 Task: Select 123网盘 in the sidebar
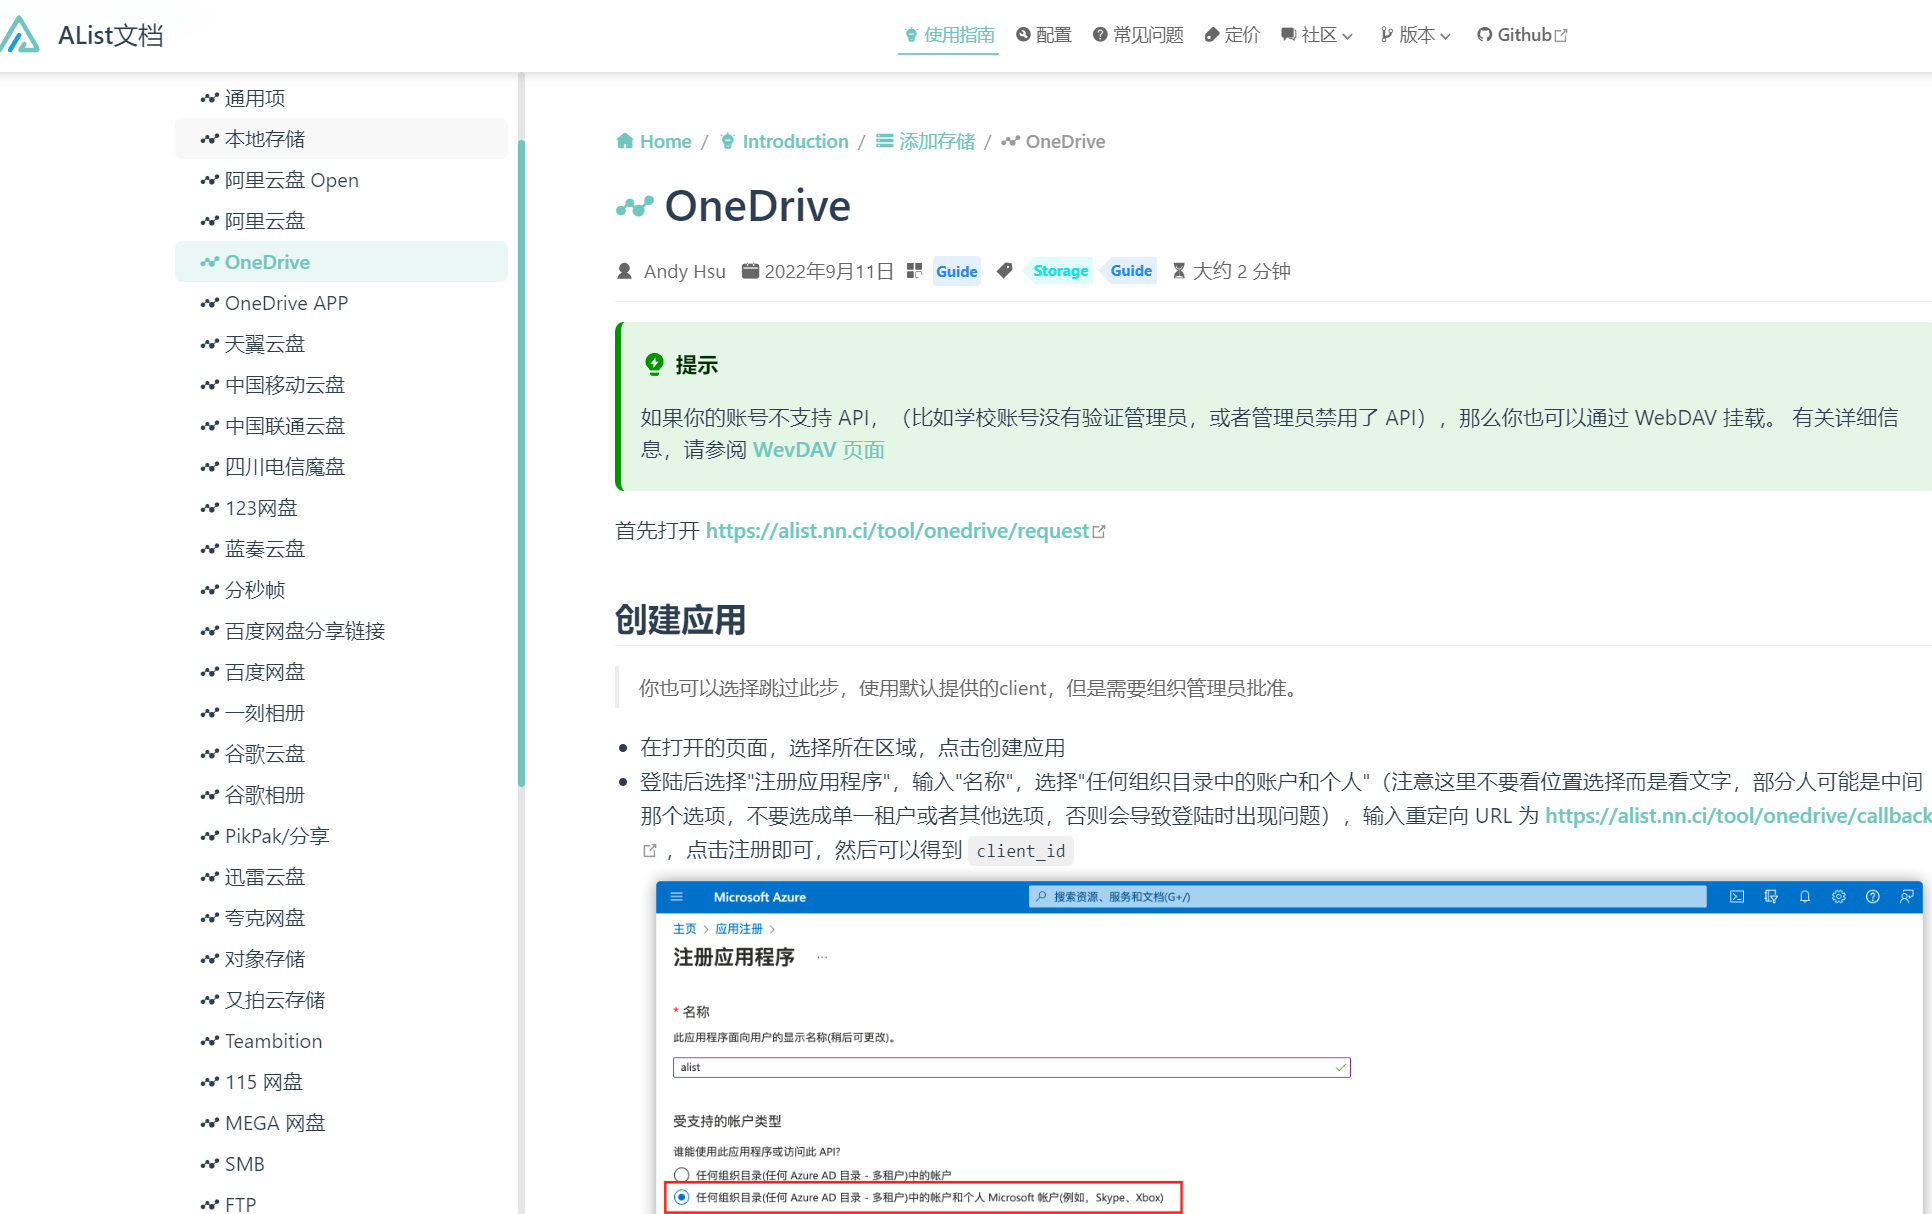point(341,508)
